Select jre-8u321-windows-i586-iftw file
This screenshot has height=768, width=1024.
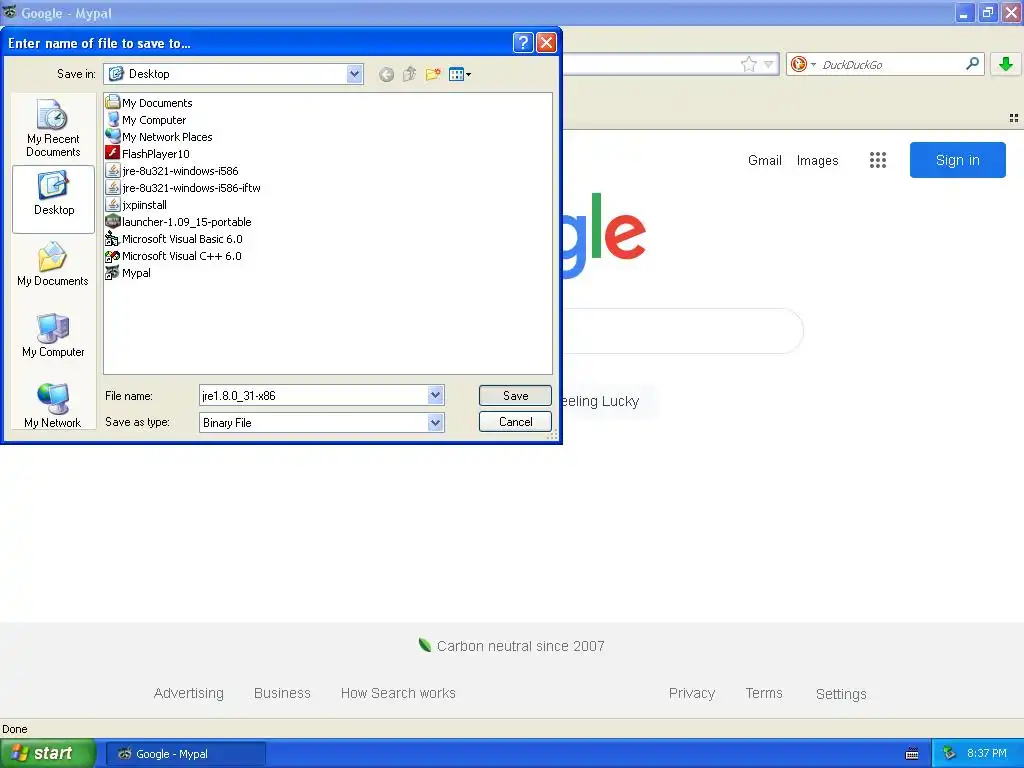click(x=184, y=188)
